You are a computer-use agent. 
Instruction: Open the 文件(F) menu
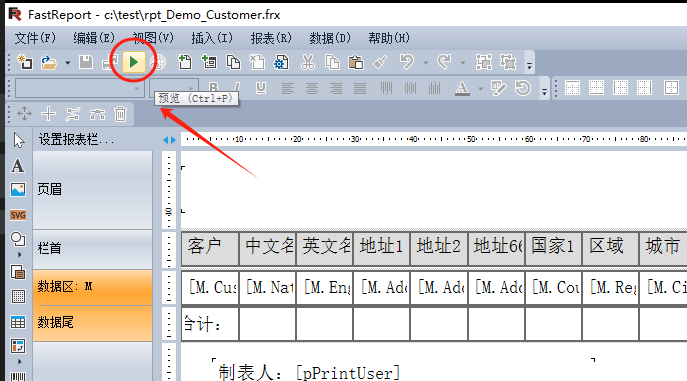[x=35, y=39]
